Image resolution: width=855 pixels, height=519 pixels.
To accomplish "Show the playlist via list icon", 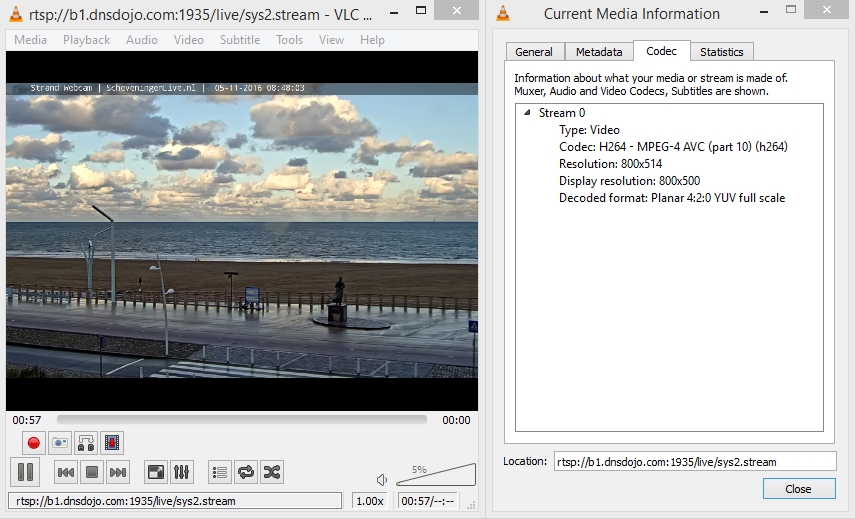I will point(220,472).
